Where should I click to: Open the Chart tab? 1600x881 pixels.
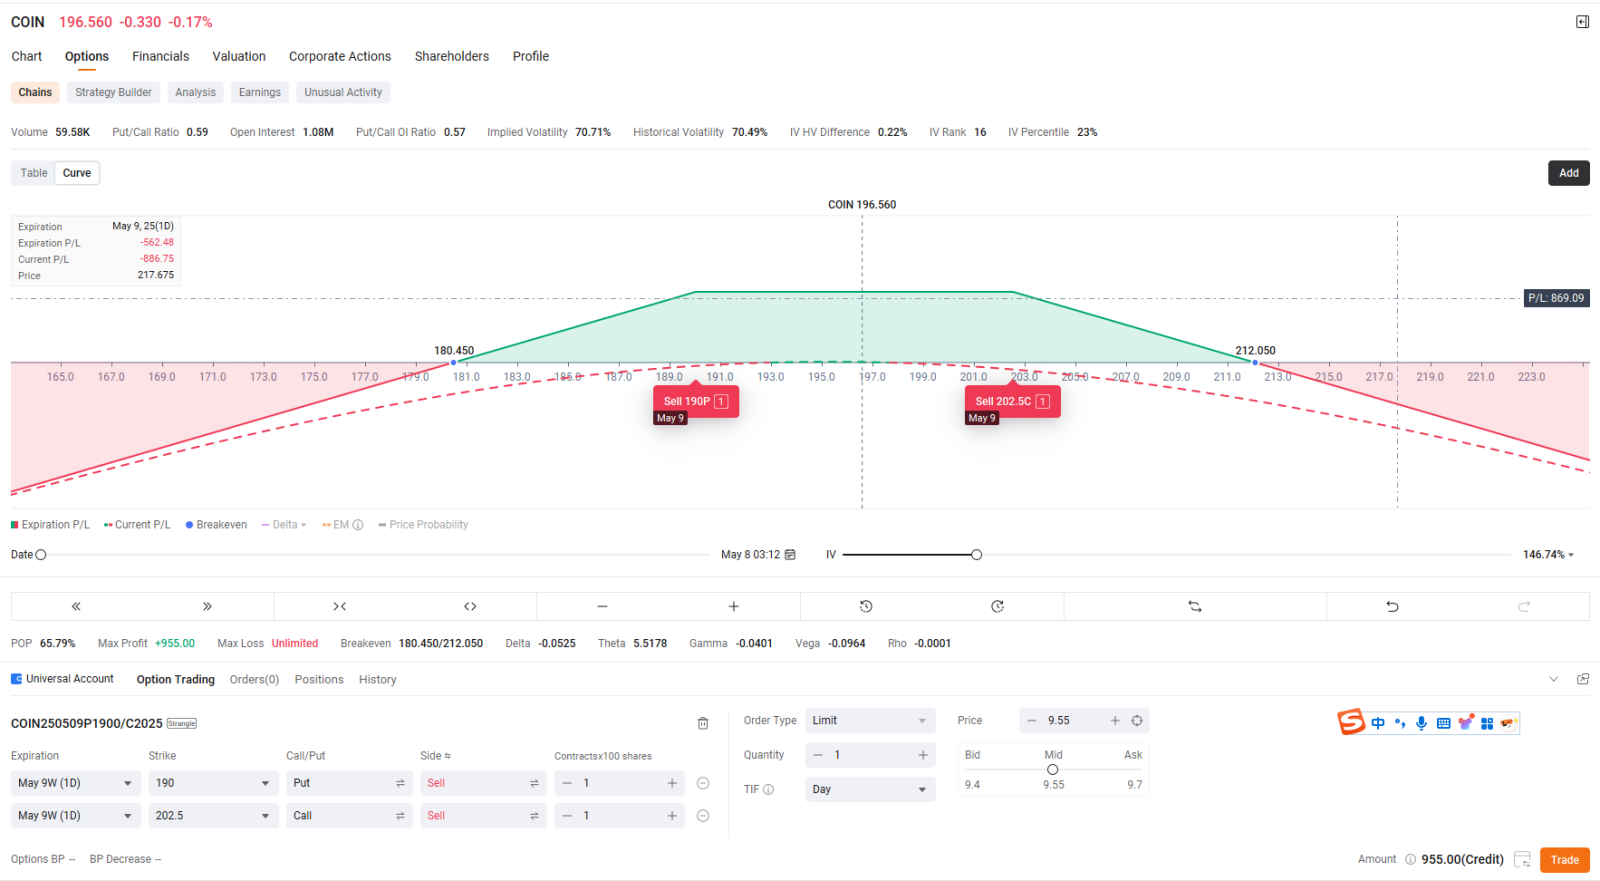tap(27, 56)
